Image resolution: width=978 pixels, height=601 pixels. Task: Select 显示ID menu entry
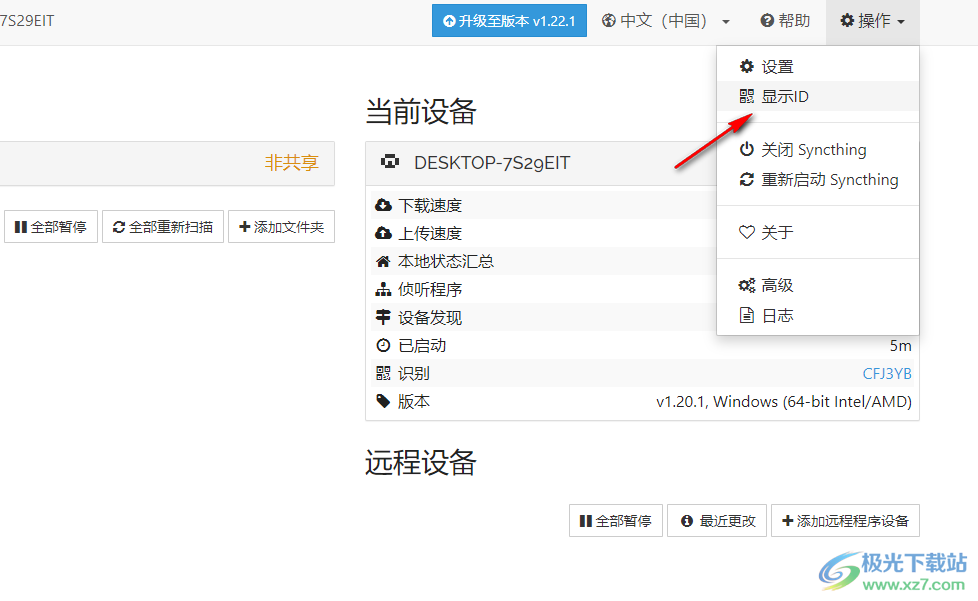click(818, 96)
